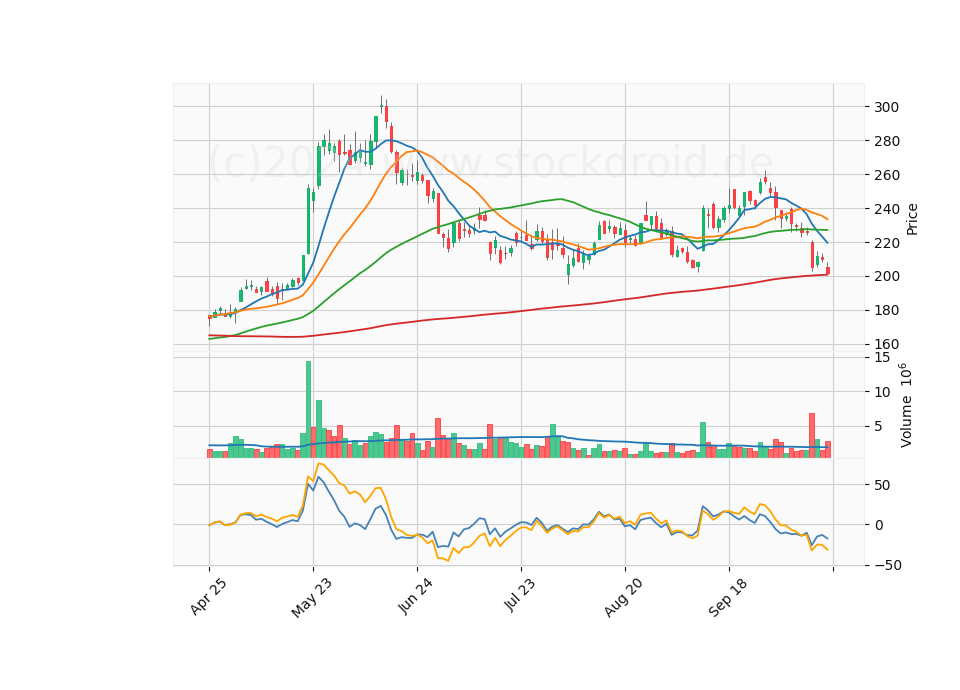The image size is (960, 690).
Task: Click the 240 price axis value
Action: pyautogui.click(x=887, y=209)
